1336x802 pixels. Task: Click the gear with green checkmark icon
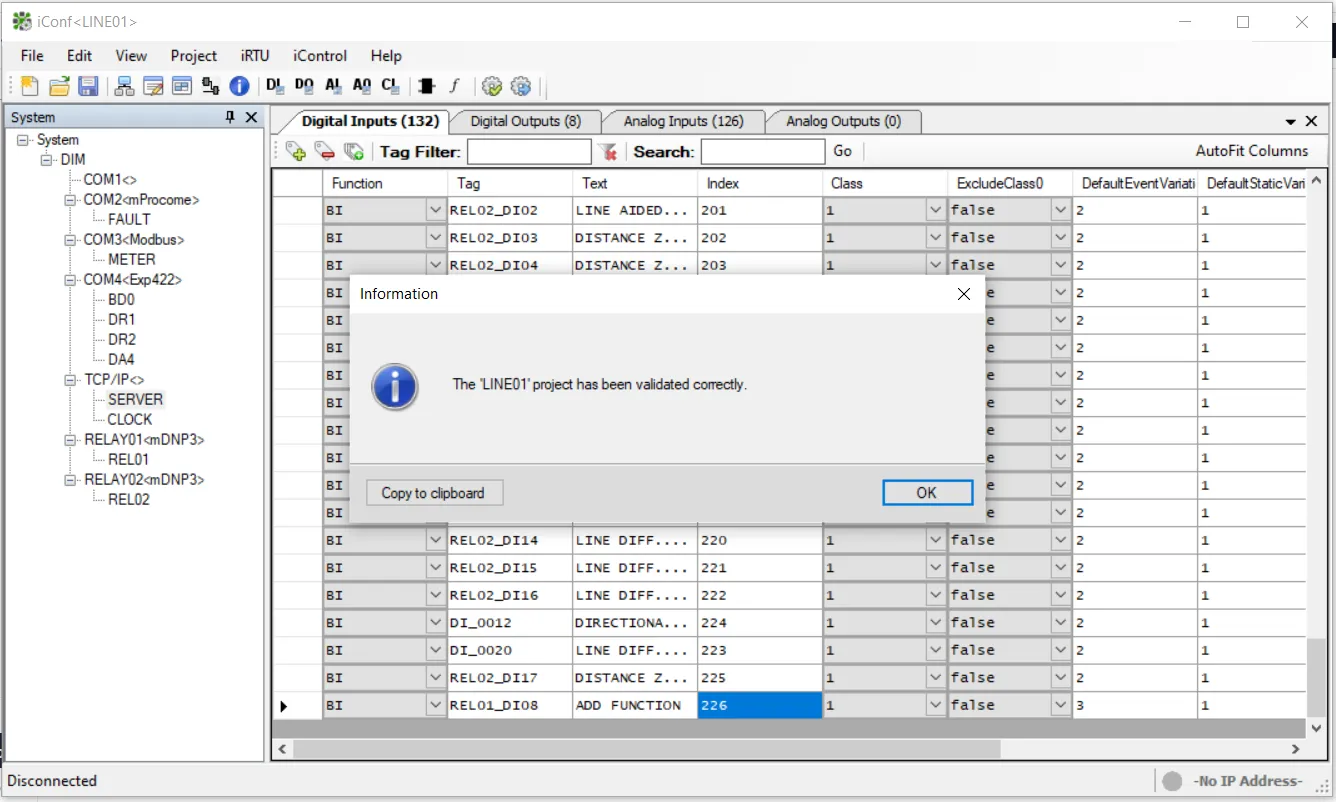coord(491,86)
